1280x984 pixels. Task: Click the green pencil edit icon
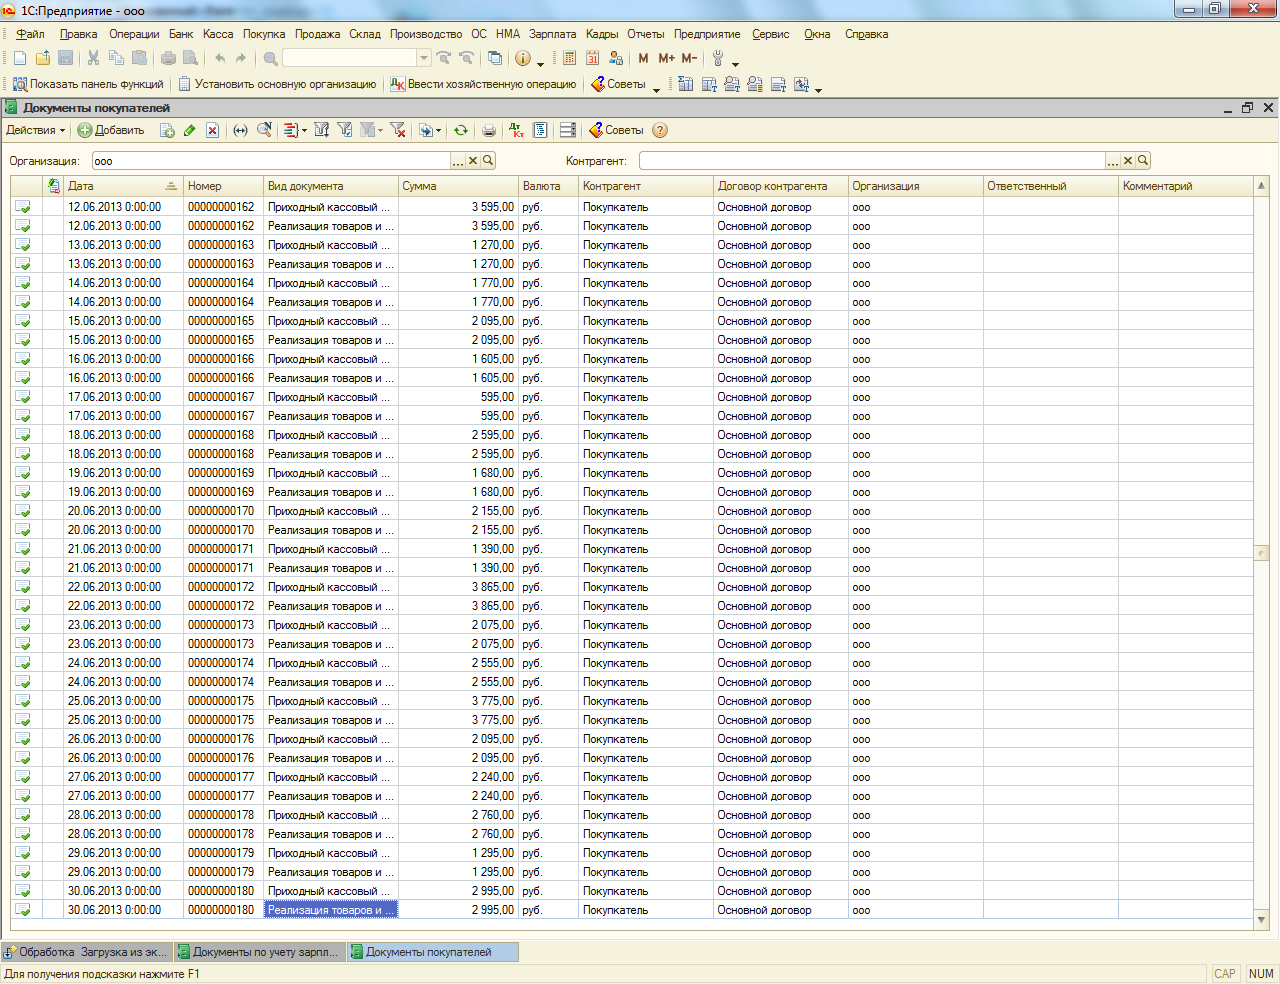pyautogui.click(x=189, y=130)
